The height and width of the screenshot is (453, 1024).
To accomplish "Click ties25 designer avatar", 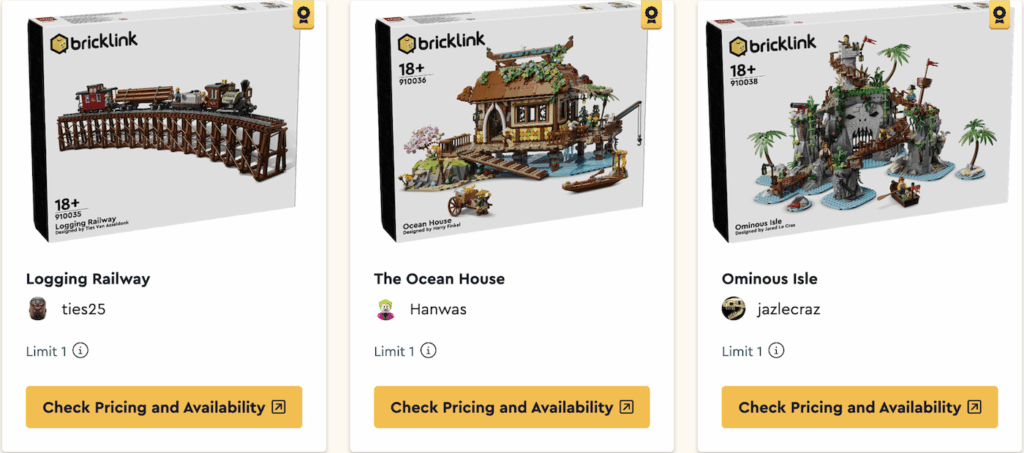I will 38,309.
